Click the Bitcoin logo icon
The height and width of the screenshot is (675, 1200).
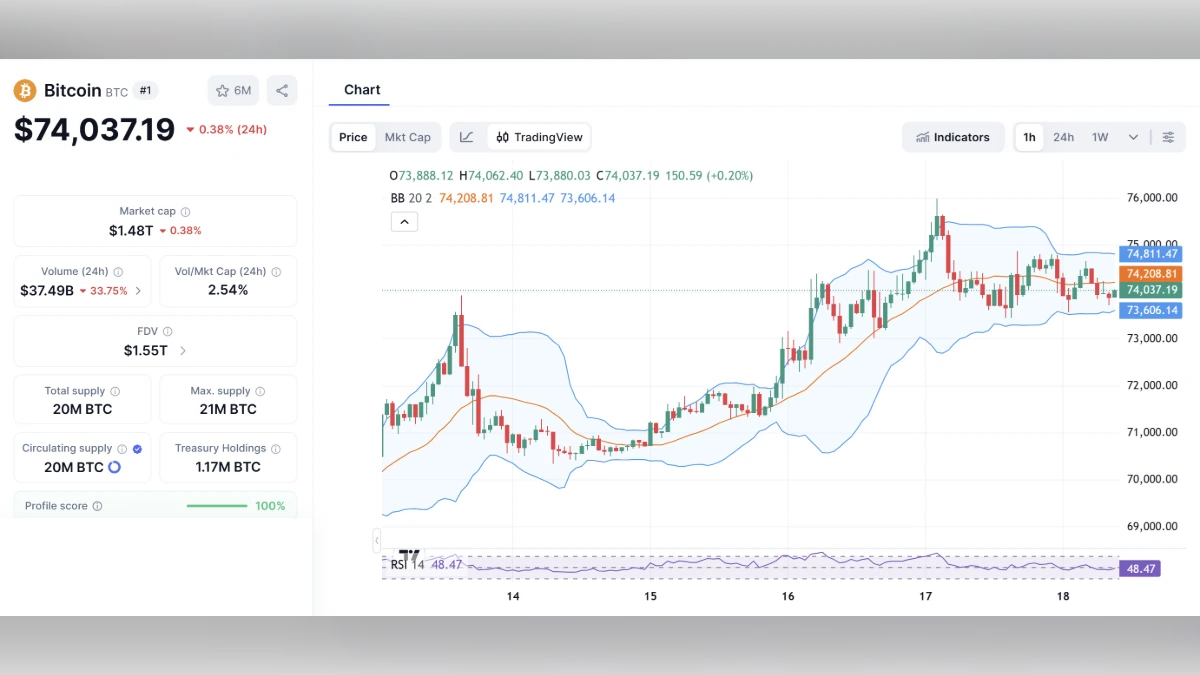(24, 90)
